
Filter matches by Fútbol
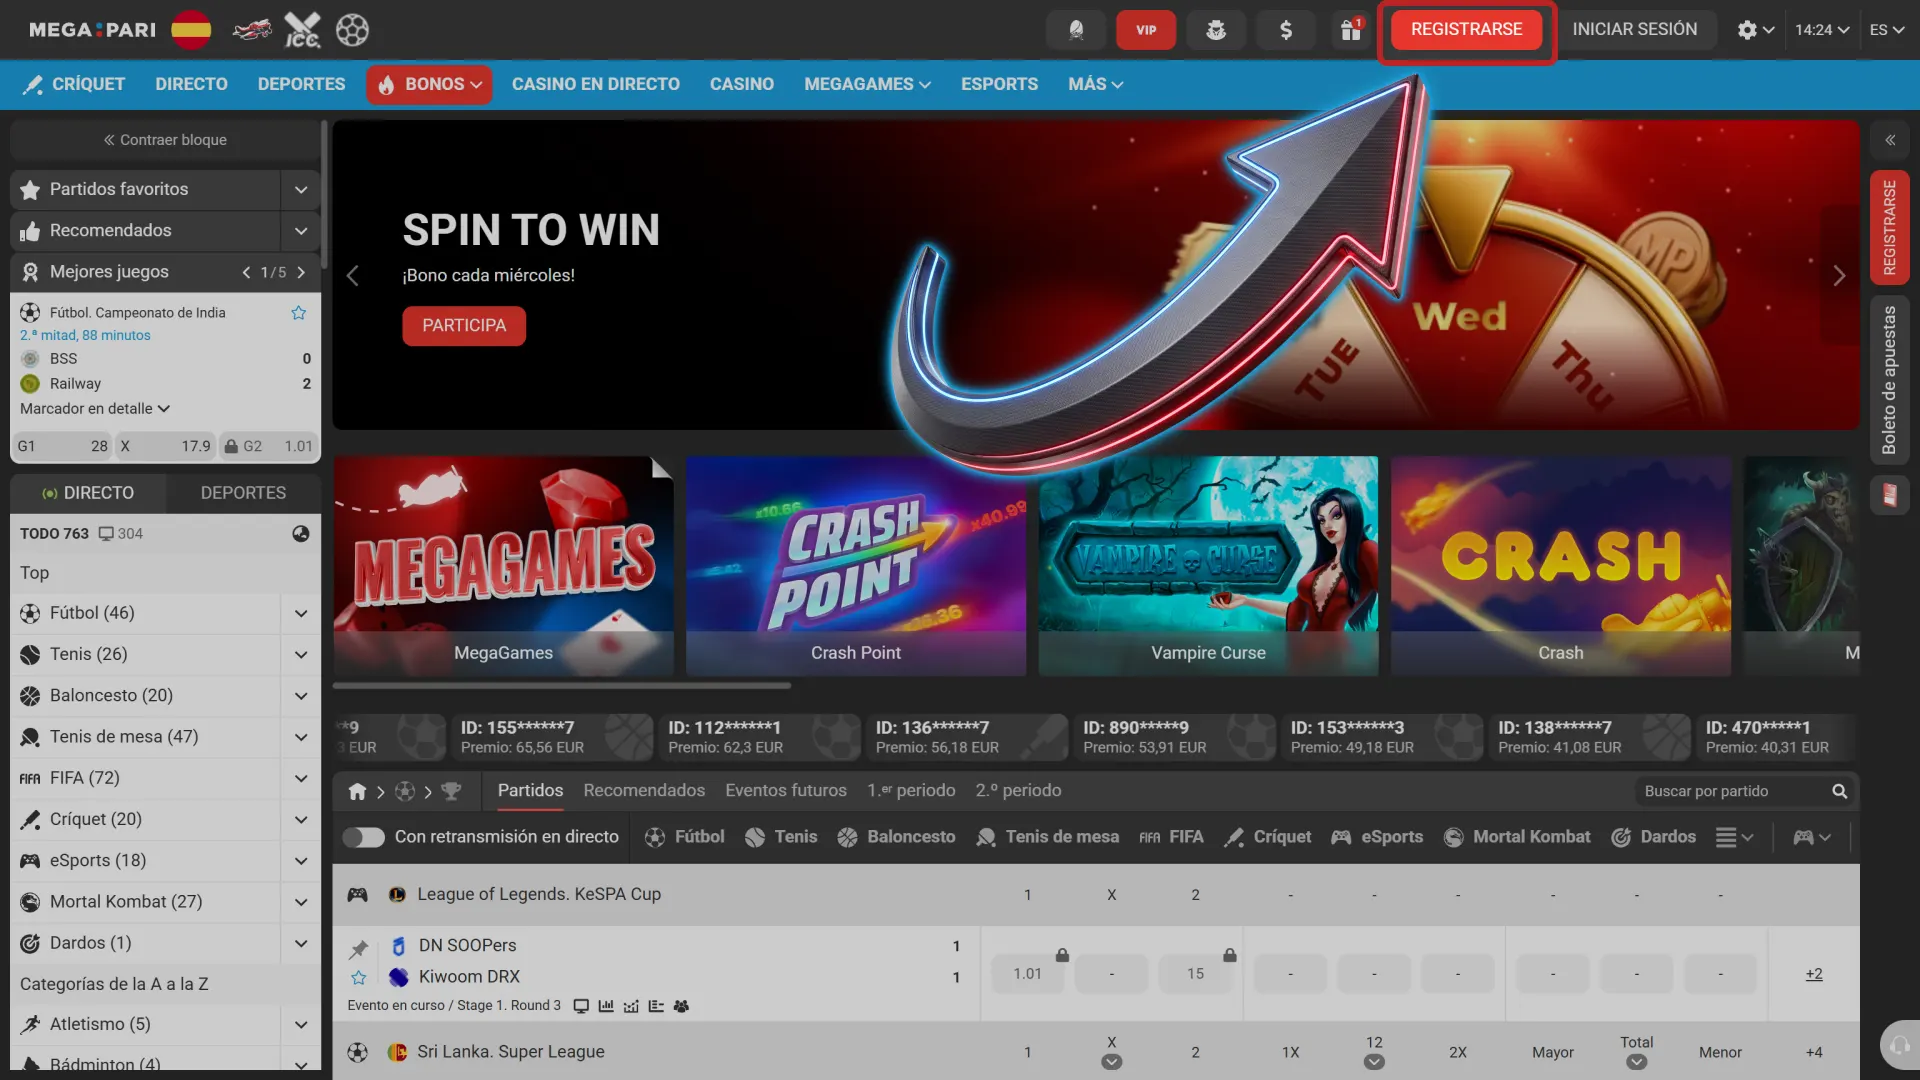coord(685,838)
